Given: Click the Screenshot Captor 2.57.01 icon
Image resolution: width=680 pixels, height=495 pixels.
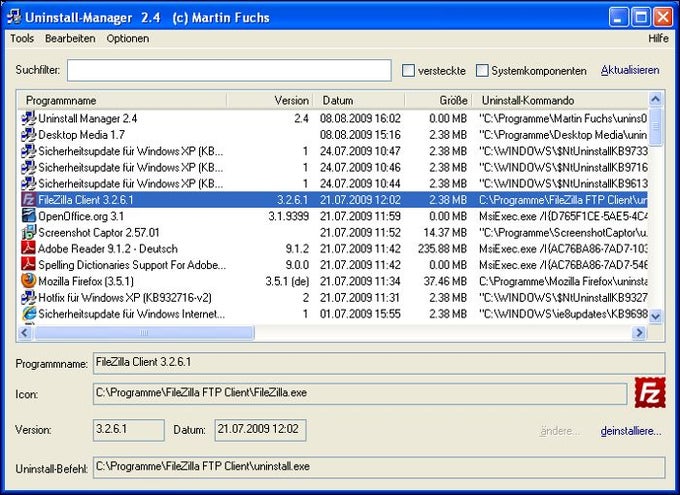Looking at the screenshot, I should (x=29, y=233).
